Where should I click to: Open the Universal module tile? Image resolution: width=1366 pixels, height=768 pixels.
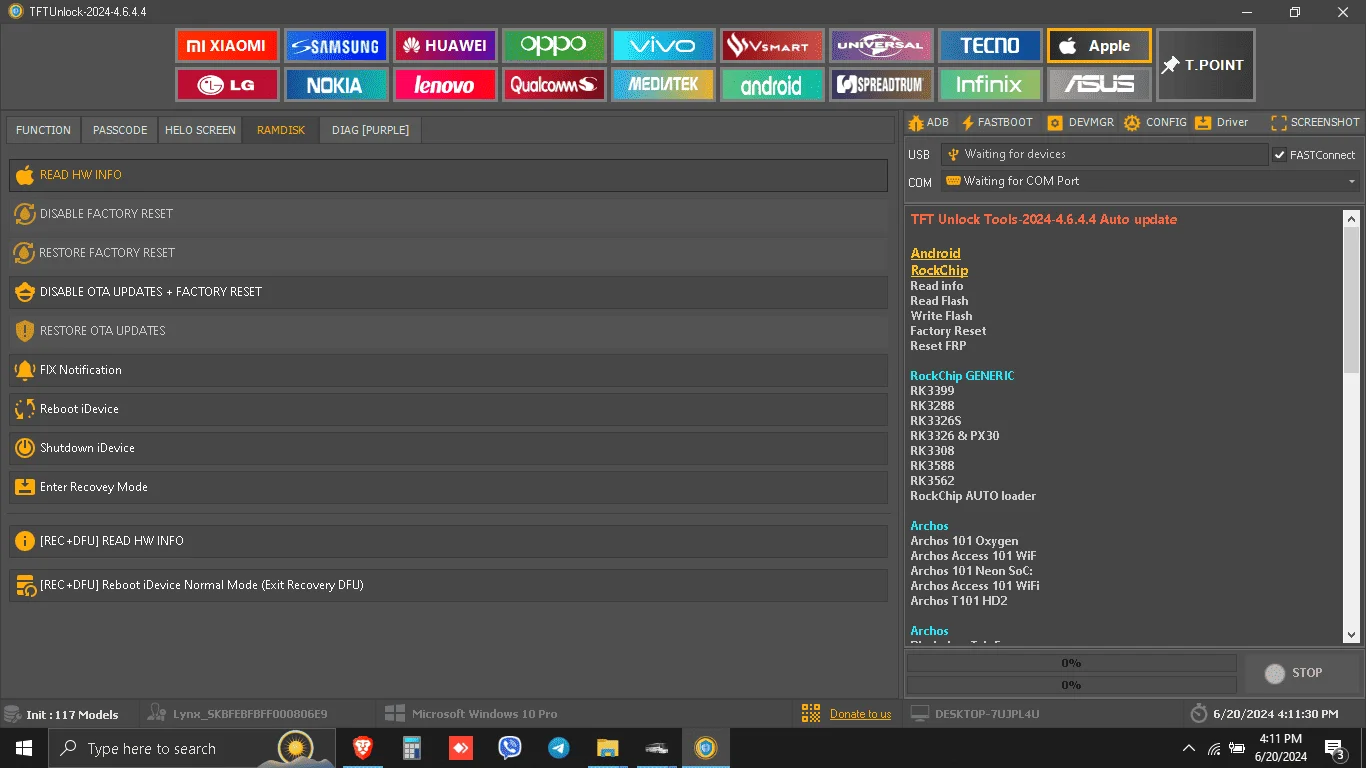pyautogui.click(x=881, y=46)
